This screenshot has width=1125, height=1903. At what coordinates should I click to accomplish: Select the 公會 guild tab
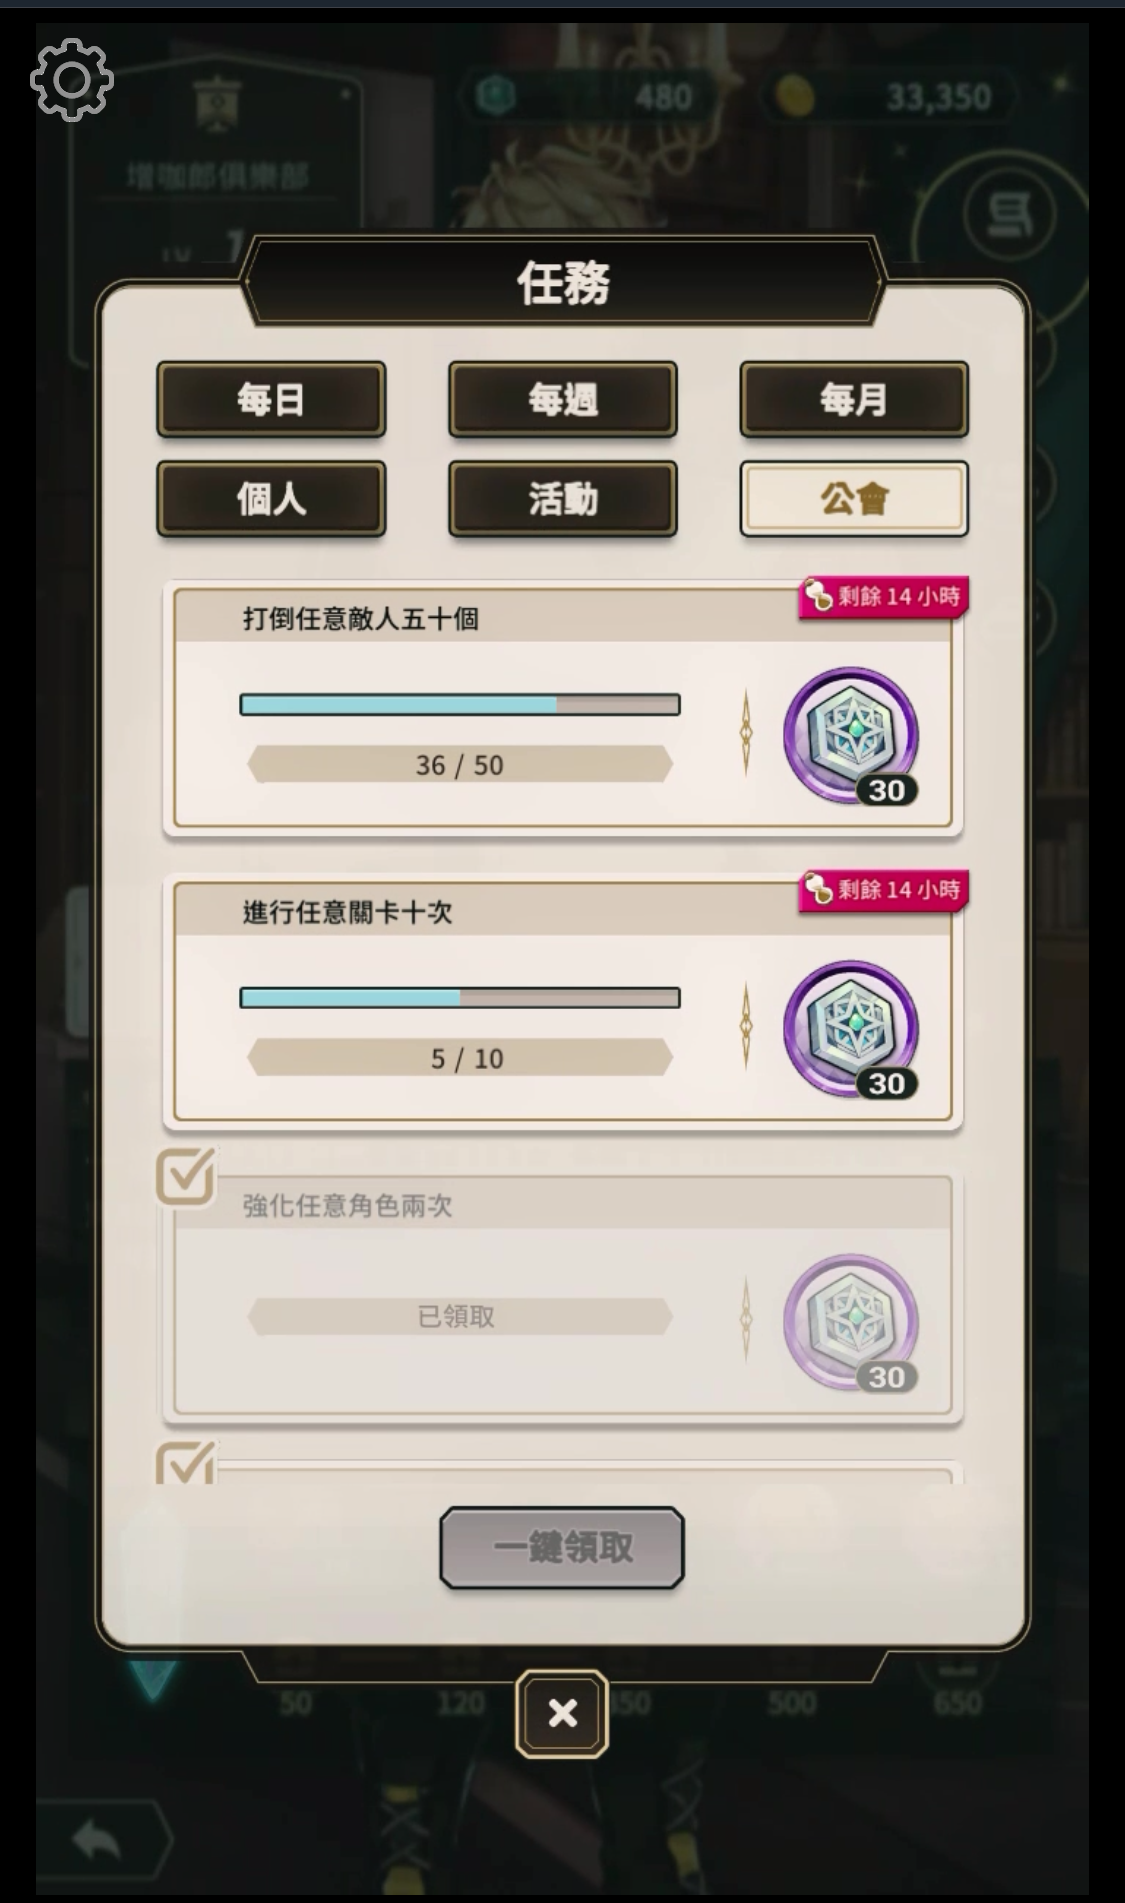click(x=854, y=498)
